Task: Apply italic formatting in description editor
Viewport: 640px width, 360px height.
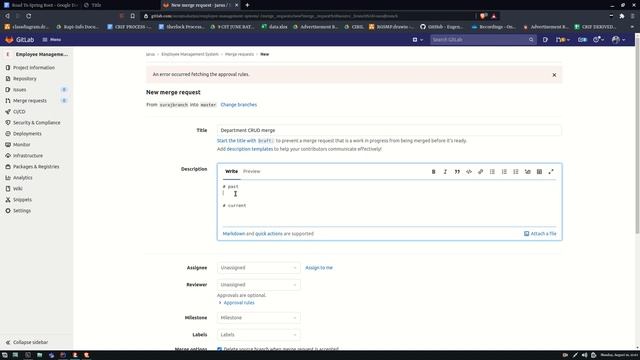Action: (x=445, y=172)
